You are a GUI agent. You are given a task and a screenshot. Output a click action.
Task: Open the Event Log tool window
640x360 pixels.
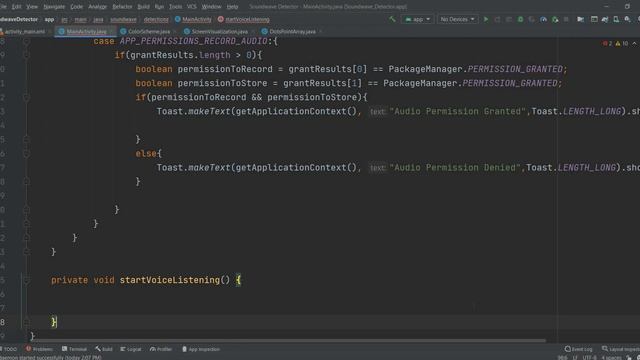[x=578, y=349]
